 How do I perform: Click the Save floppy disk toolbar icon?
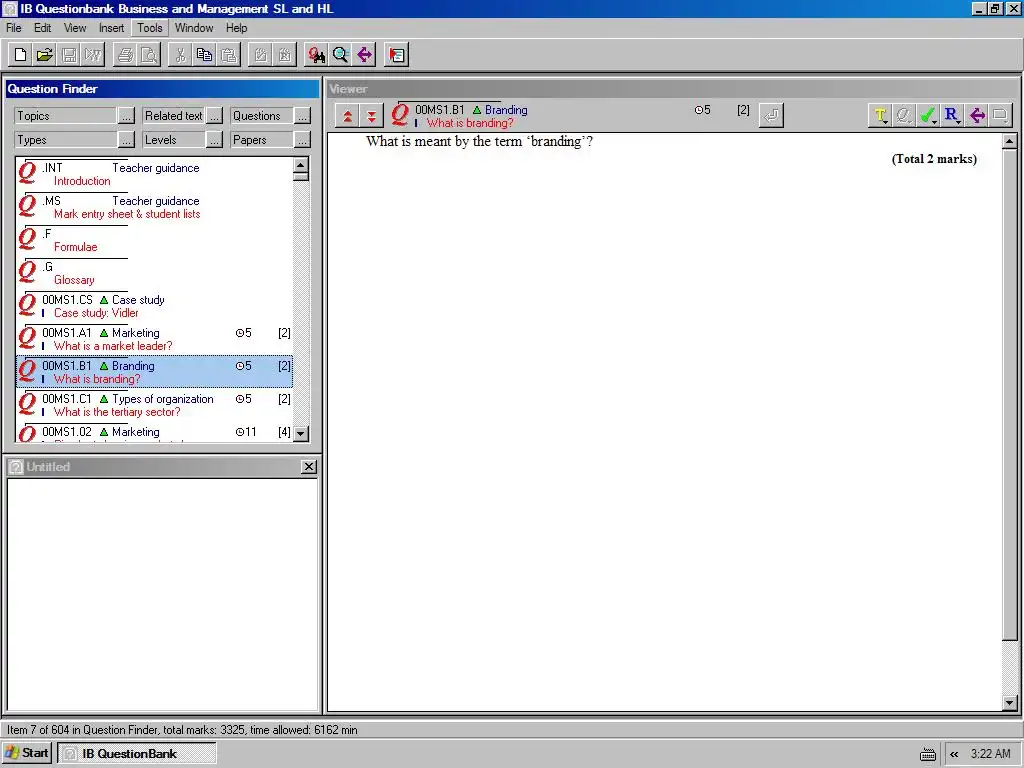(x=69, y=55)
